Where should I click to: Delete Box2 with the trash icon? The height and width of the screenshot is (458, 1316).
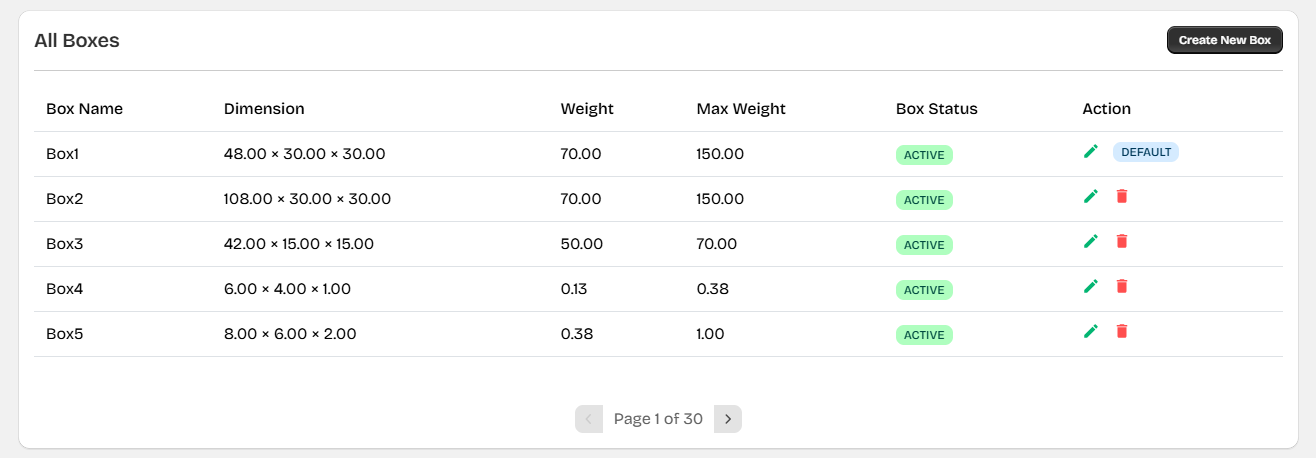pyautogui.click(x=1122, y=196)
